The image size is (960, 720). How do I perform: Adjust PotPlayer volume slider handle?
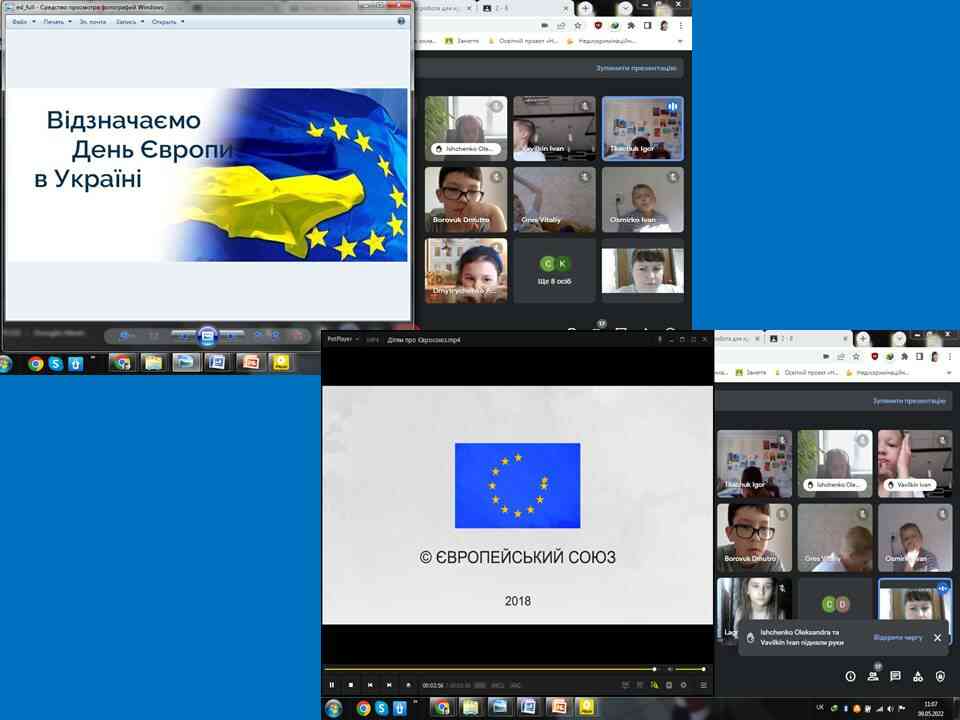(703, 669)
